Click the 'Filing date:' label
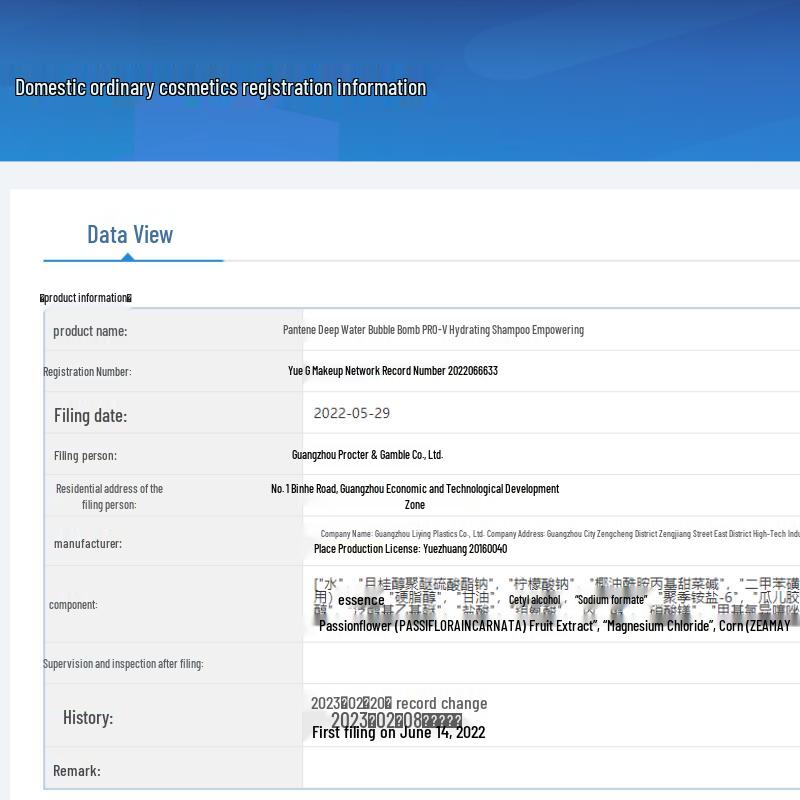Screen dimensions: 800x800 (x=90, y=415)
